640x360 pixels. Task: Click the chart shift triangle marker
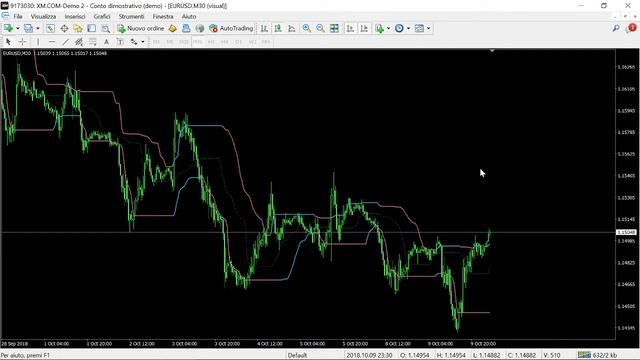(x=492, y=51)
